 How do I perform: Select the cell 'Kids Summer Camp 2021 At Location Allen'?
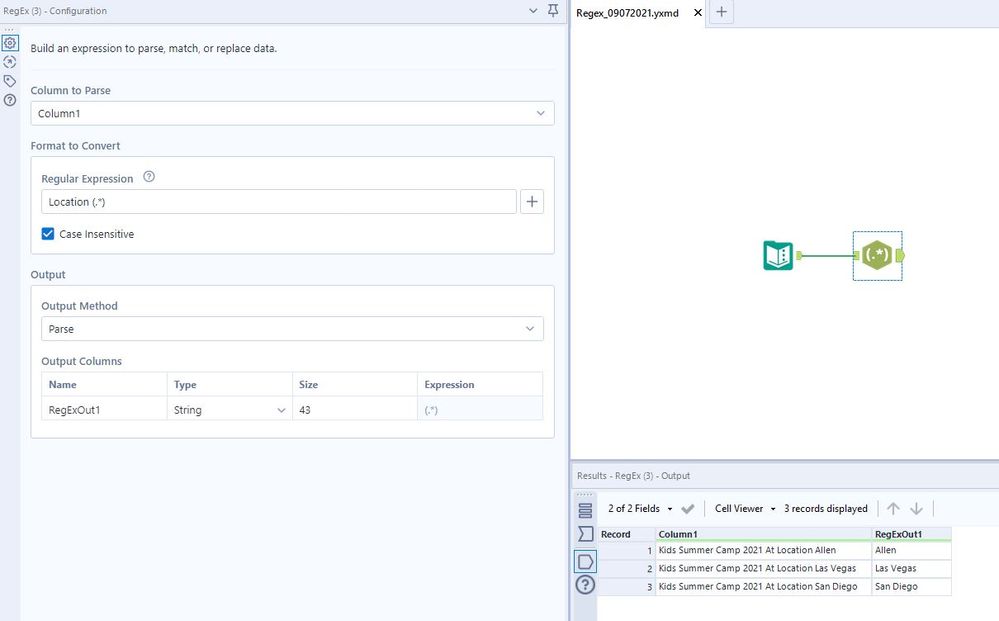pyautogui.click(x=763, y=550)
